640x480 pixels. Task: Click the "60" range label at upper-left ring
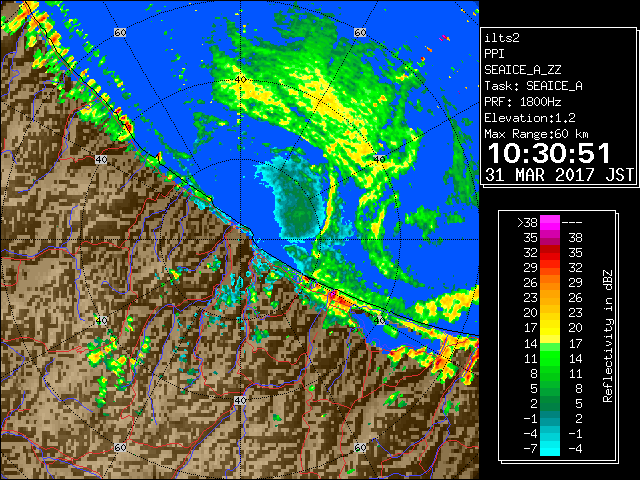[x=120, y=32]
